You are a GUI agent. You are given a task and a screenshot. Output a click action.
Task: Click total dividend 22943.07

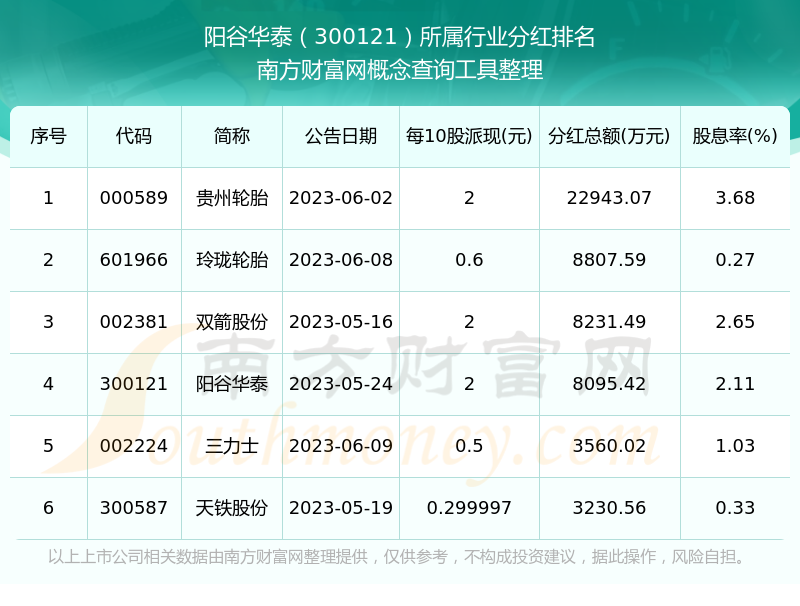tap(609, 198)
